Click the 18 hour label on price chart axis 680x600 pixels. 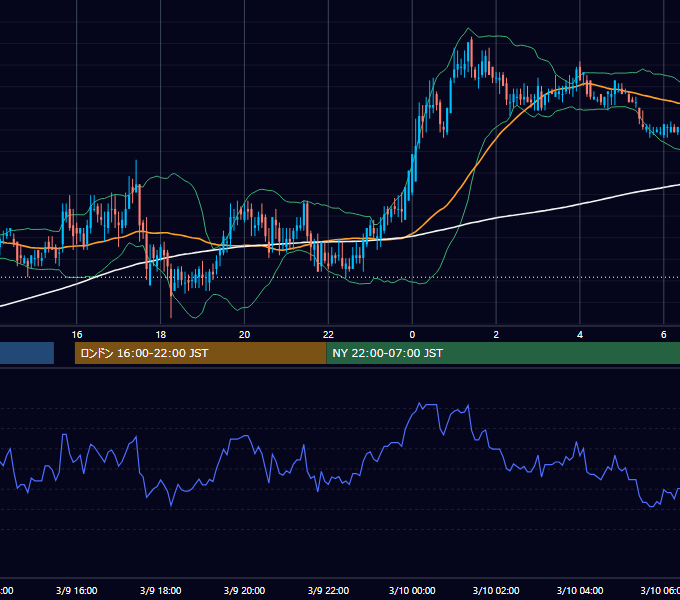click(x=160, y=335)
